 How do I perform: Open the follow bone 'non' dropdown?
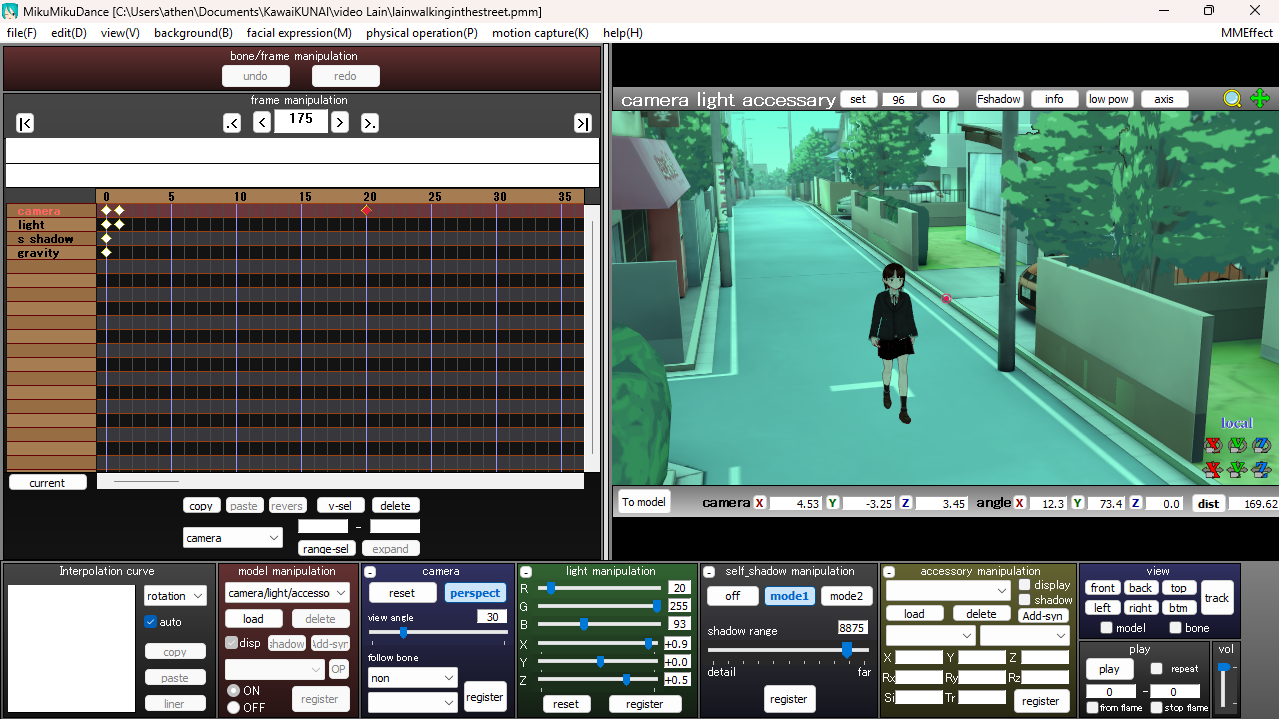click(x=412, y=678)
